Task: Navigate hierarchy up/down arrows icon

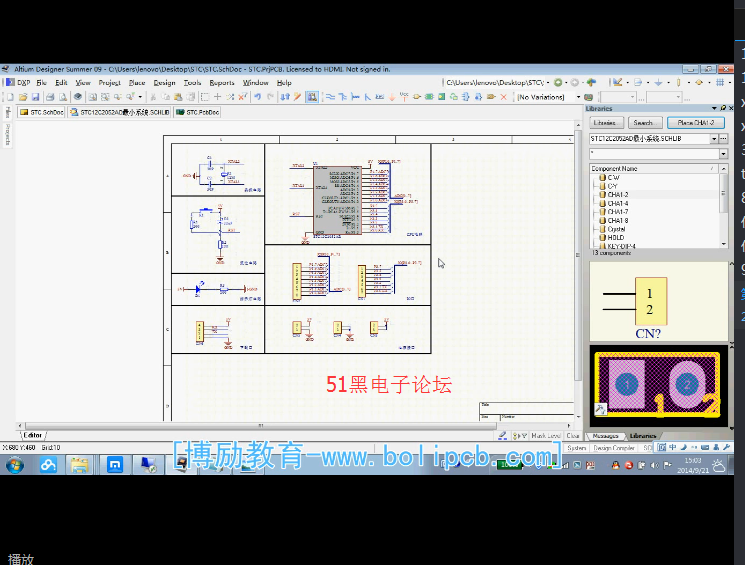Action: point(285,97)
